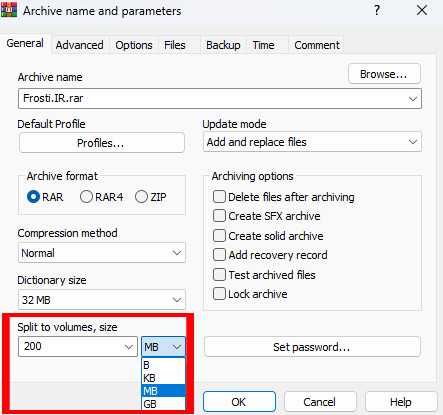Open the Comment tab
Viewport: 443px width, 415px height.
click(x=317, y=45)
